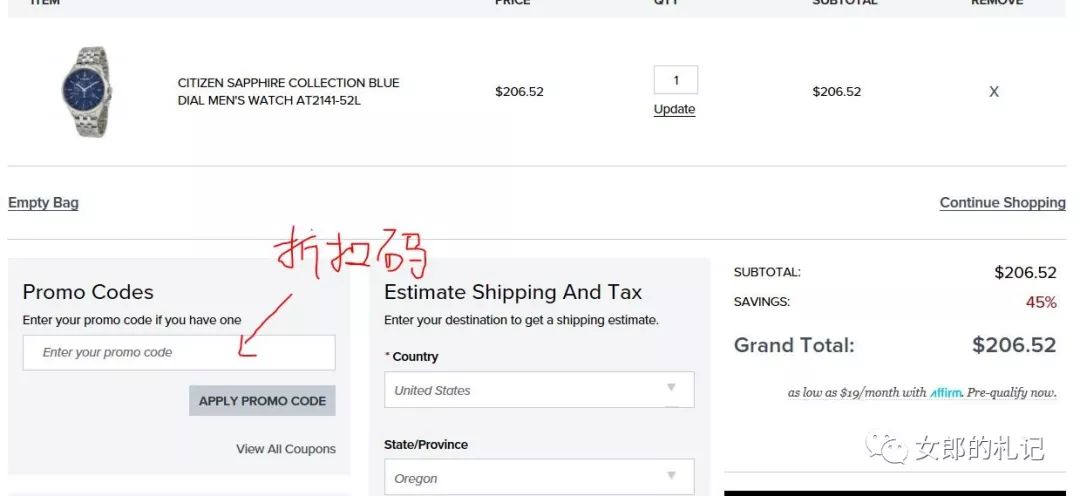The height and width of the screenshot is (496, 1080).
Task: Click the Estimate Shipping And Tax heading
Action: tap(513, 292)
